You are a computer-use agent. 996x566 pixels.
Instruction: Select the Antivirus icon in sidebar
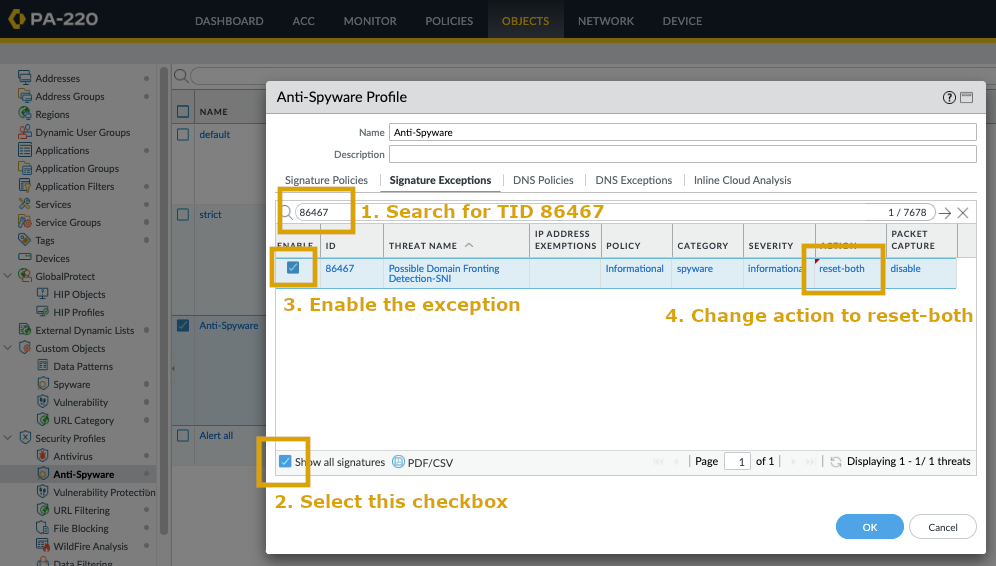pyautogui.click(x=43, y=456)
